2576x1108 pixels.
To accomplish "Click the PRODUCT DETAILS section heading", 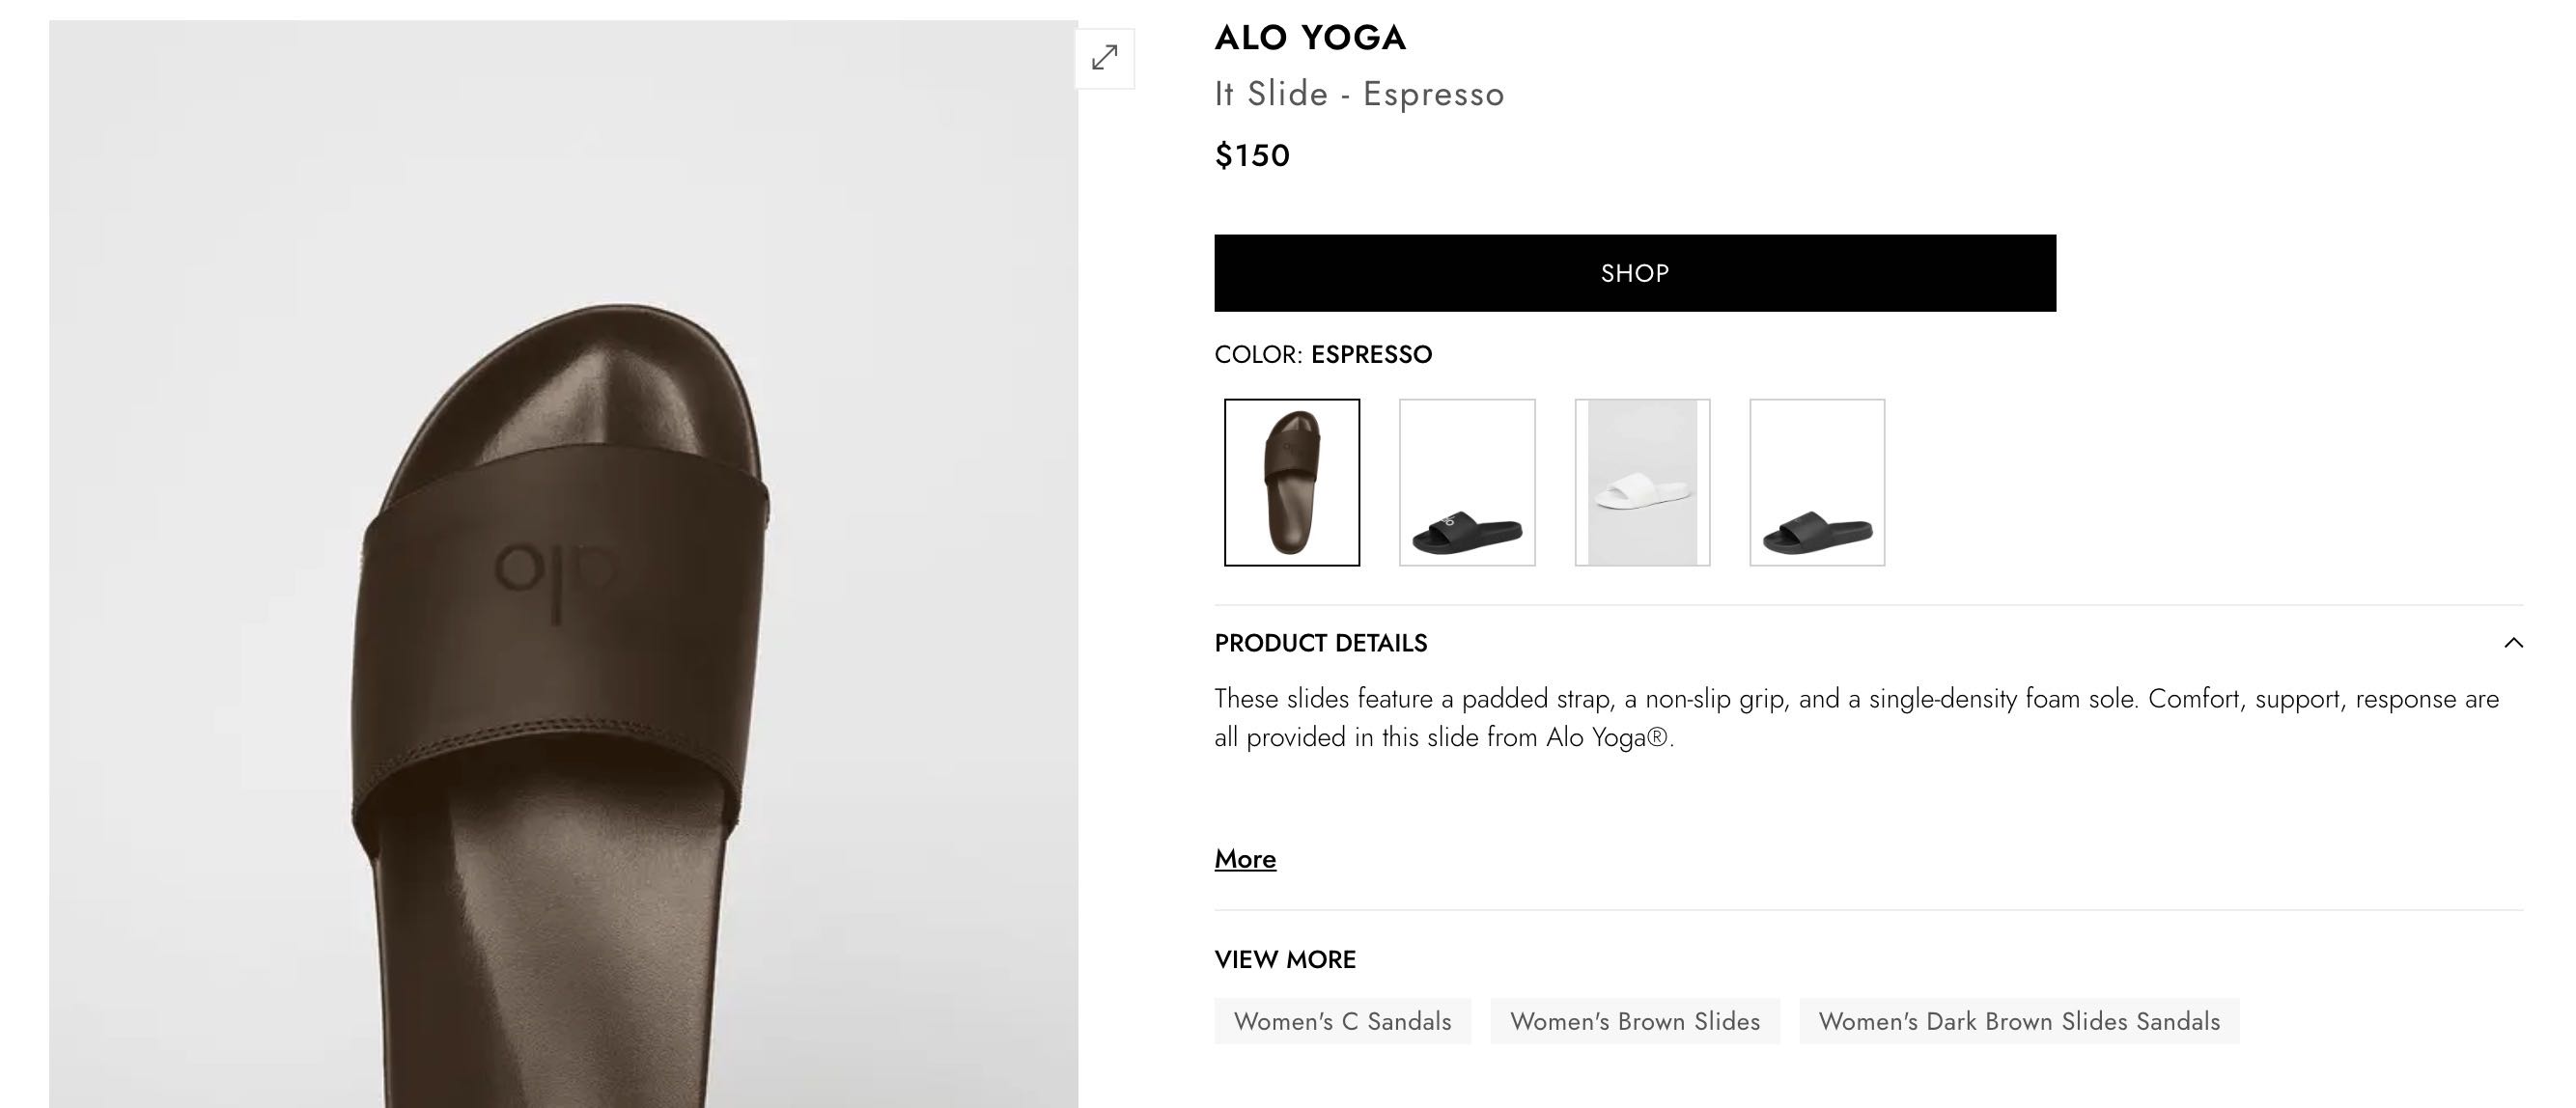I will coord(1320,643).
